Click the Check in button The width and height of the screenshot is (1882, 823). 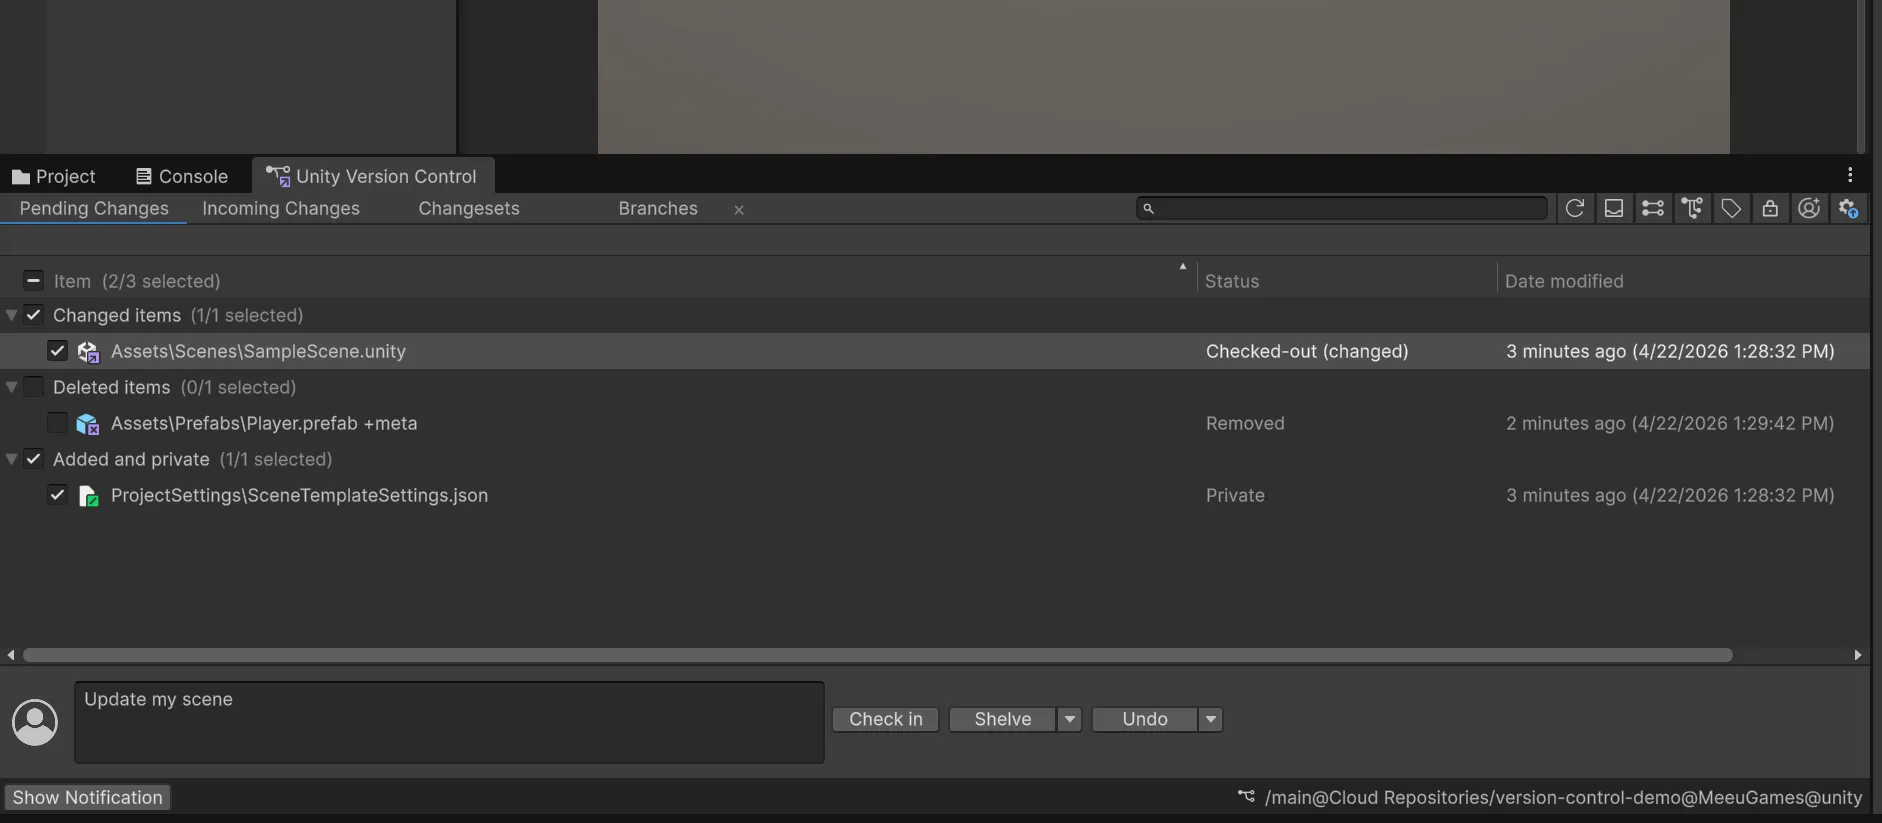coord(885,719)
